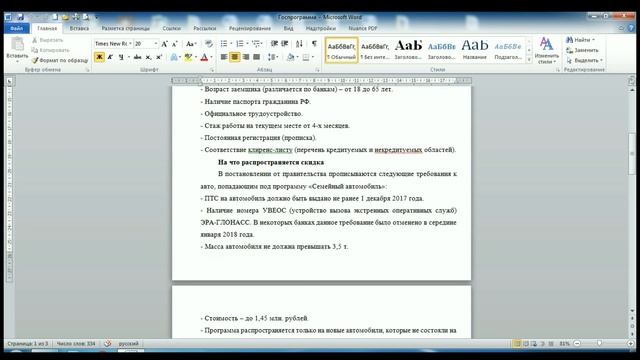Open the line spacing dropdown
Screen dimensions: 640x360
(273, 57)
